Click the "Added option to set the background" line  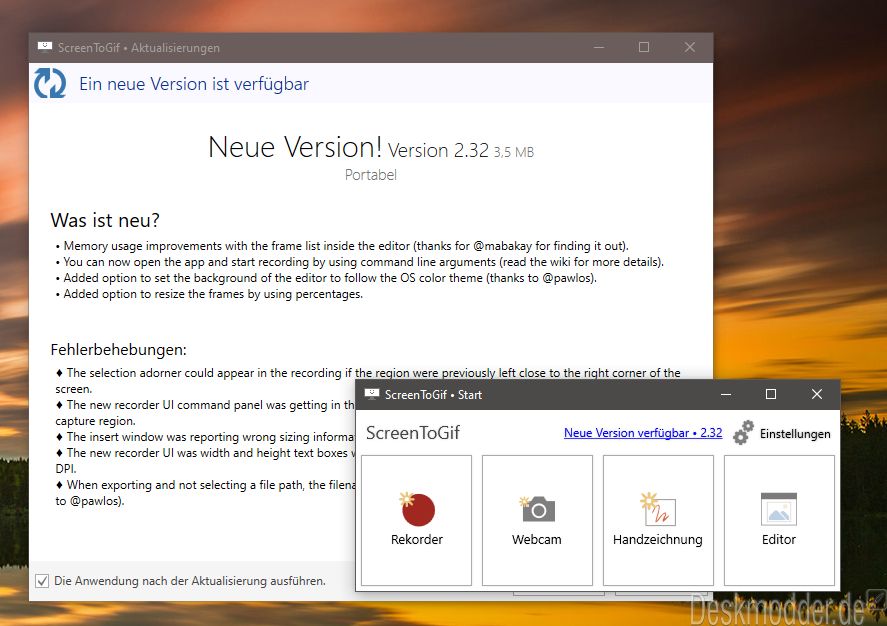coord(326,278)
